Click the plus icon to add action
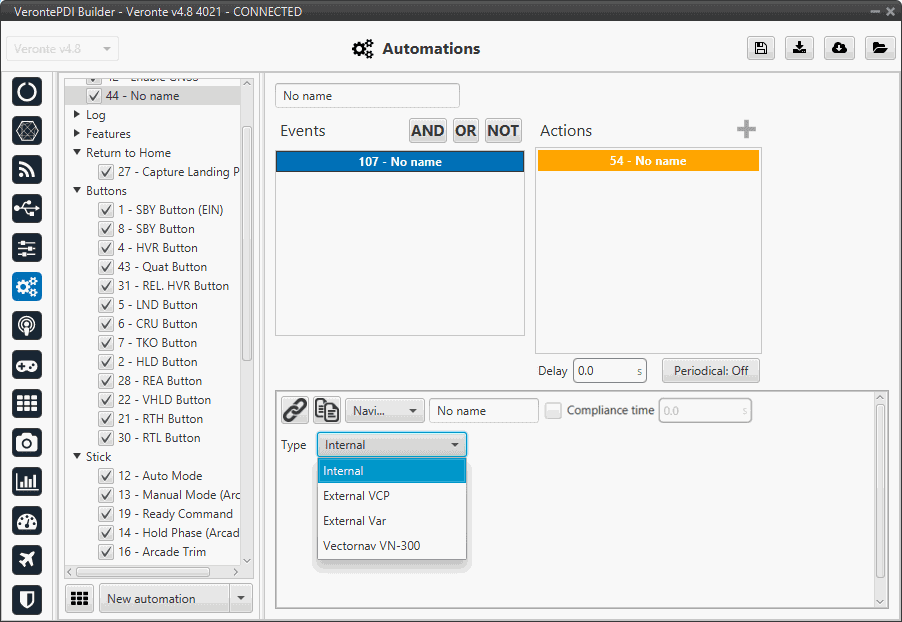The image size is (902, 622). point(746,130)
